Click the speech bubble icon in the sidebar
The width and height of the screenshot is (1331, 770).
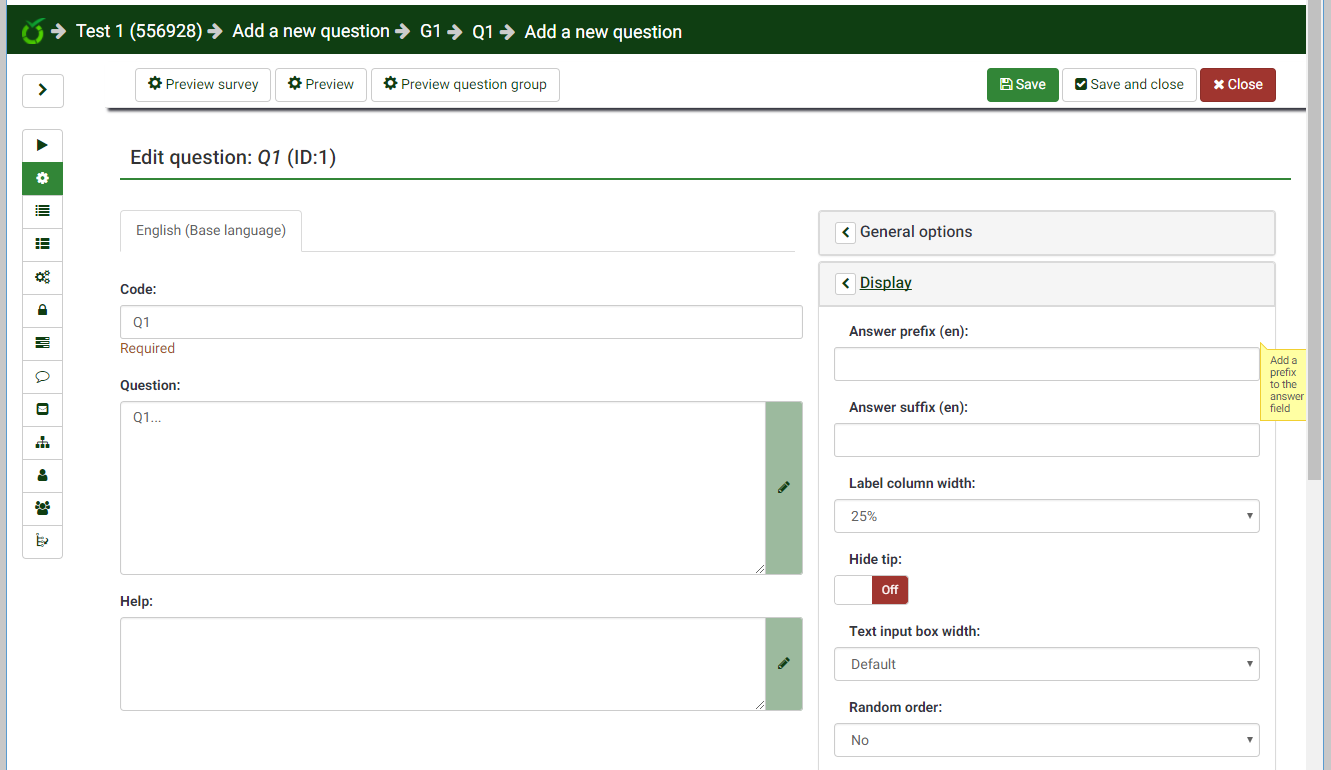42,377
